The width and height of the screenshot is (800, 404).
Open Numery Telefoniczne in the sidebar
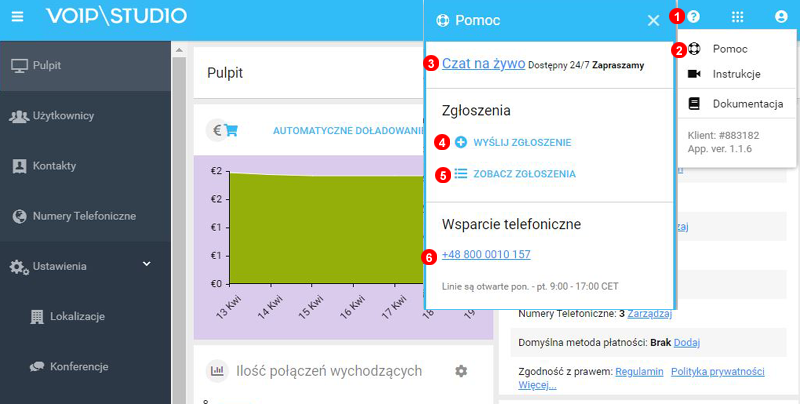click(84, 216)
